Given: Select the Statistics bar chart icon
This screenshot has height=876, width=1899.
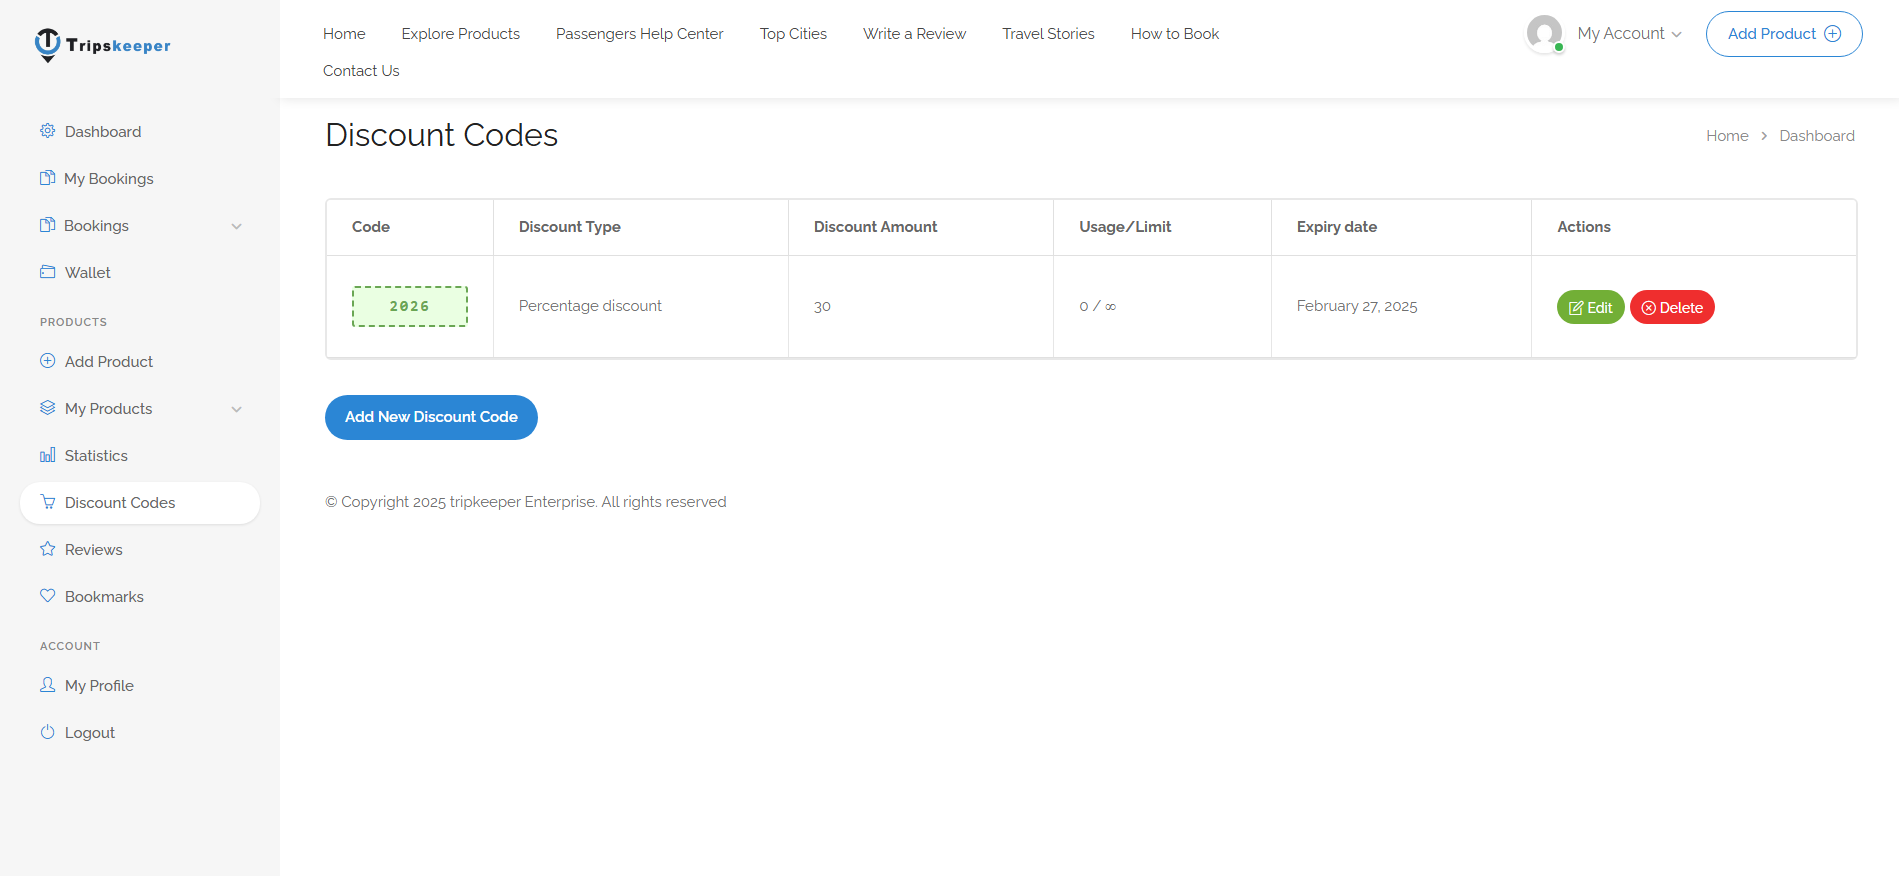Looking at the screenshot, I should click(47, 455).
